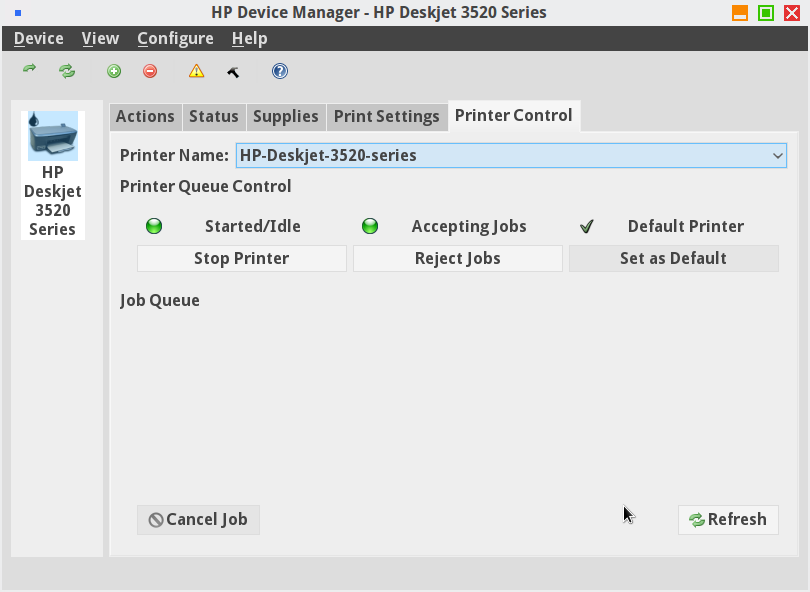Click the red minus remove device icon
This screenshot has width=810, height=592.
coord(150,71)
